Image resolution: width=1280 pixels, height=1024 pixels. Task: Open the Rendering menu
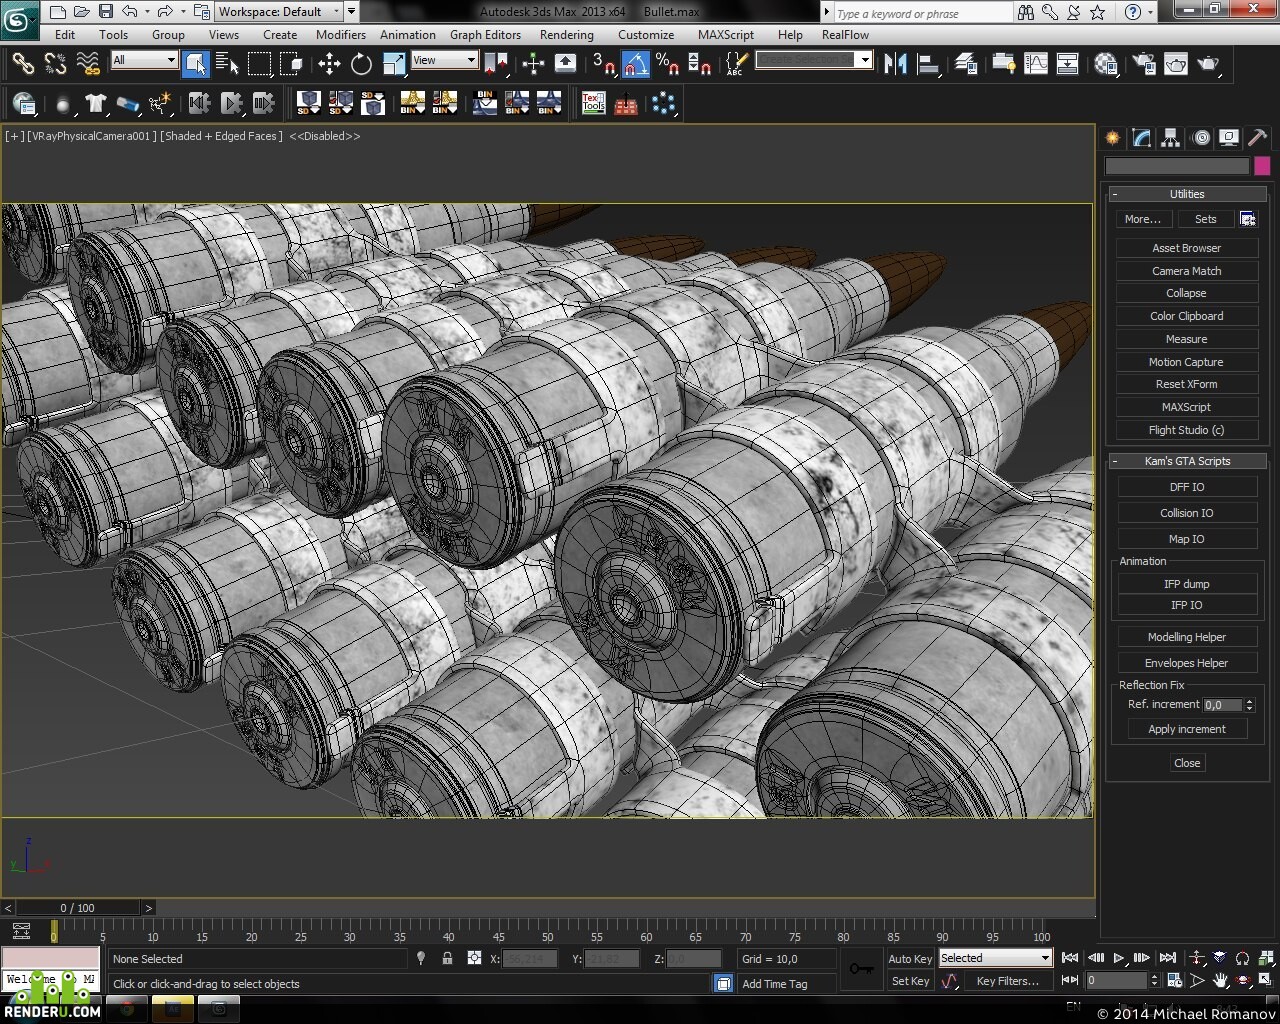(566, 34)
